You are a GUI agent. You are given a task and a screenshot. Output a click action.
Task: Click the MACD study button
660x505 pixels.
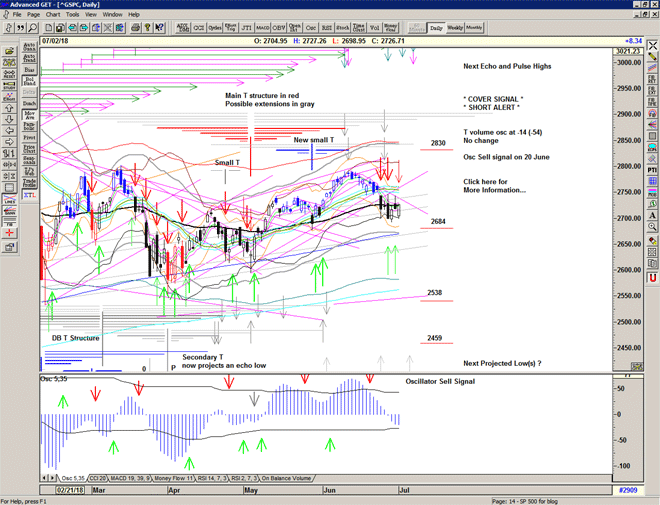[x=262, y=29]
